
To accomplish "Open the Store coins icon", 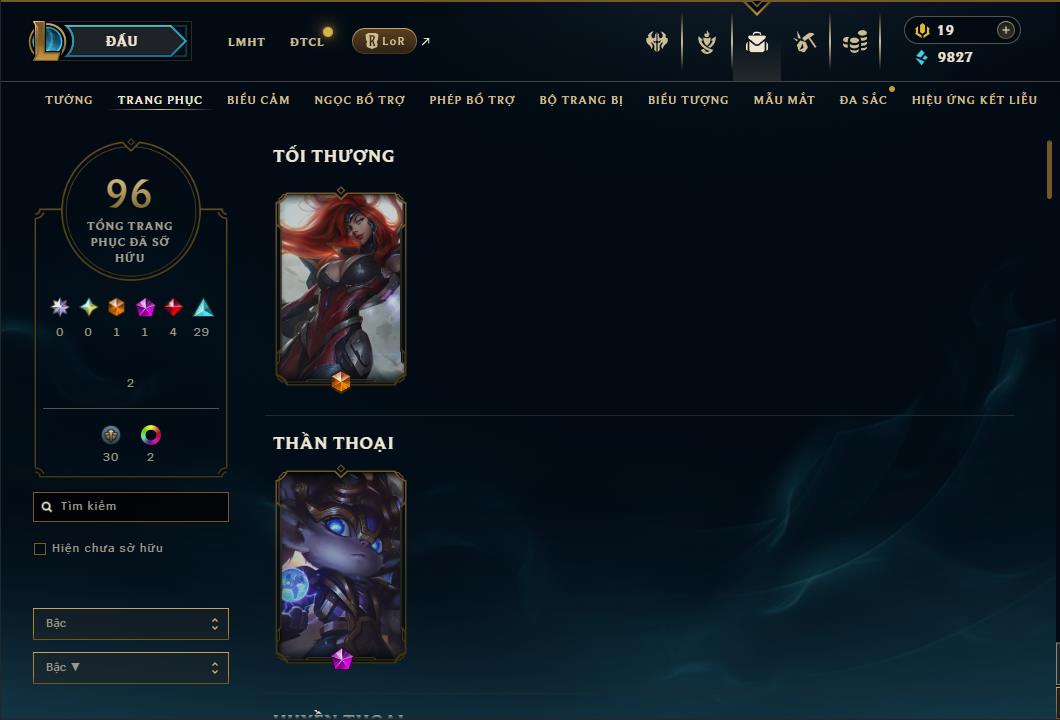I will (855, 43).
